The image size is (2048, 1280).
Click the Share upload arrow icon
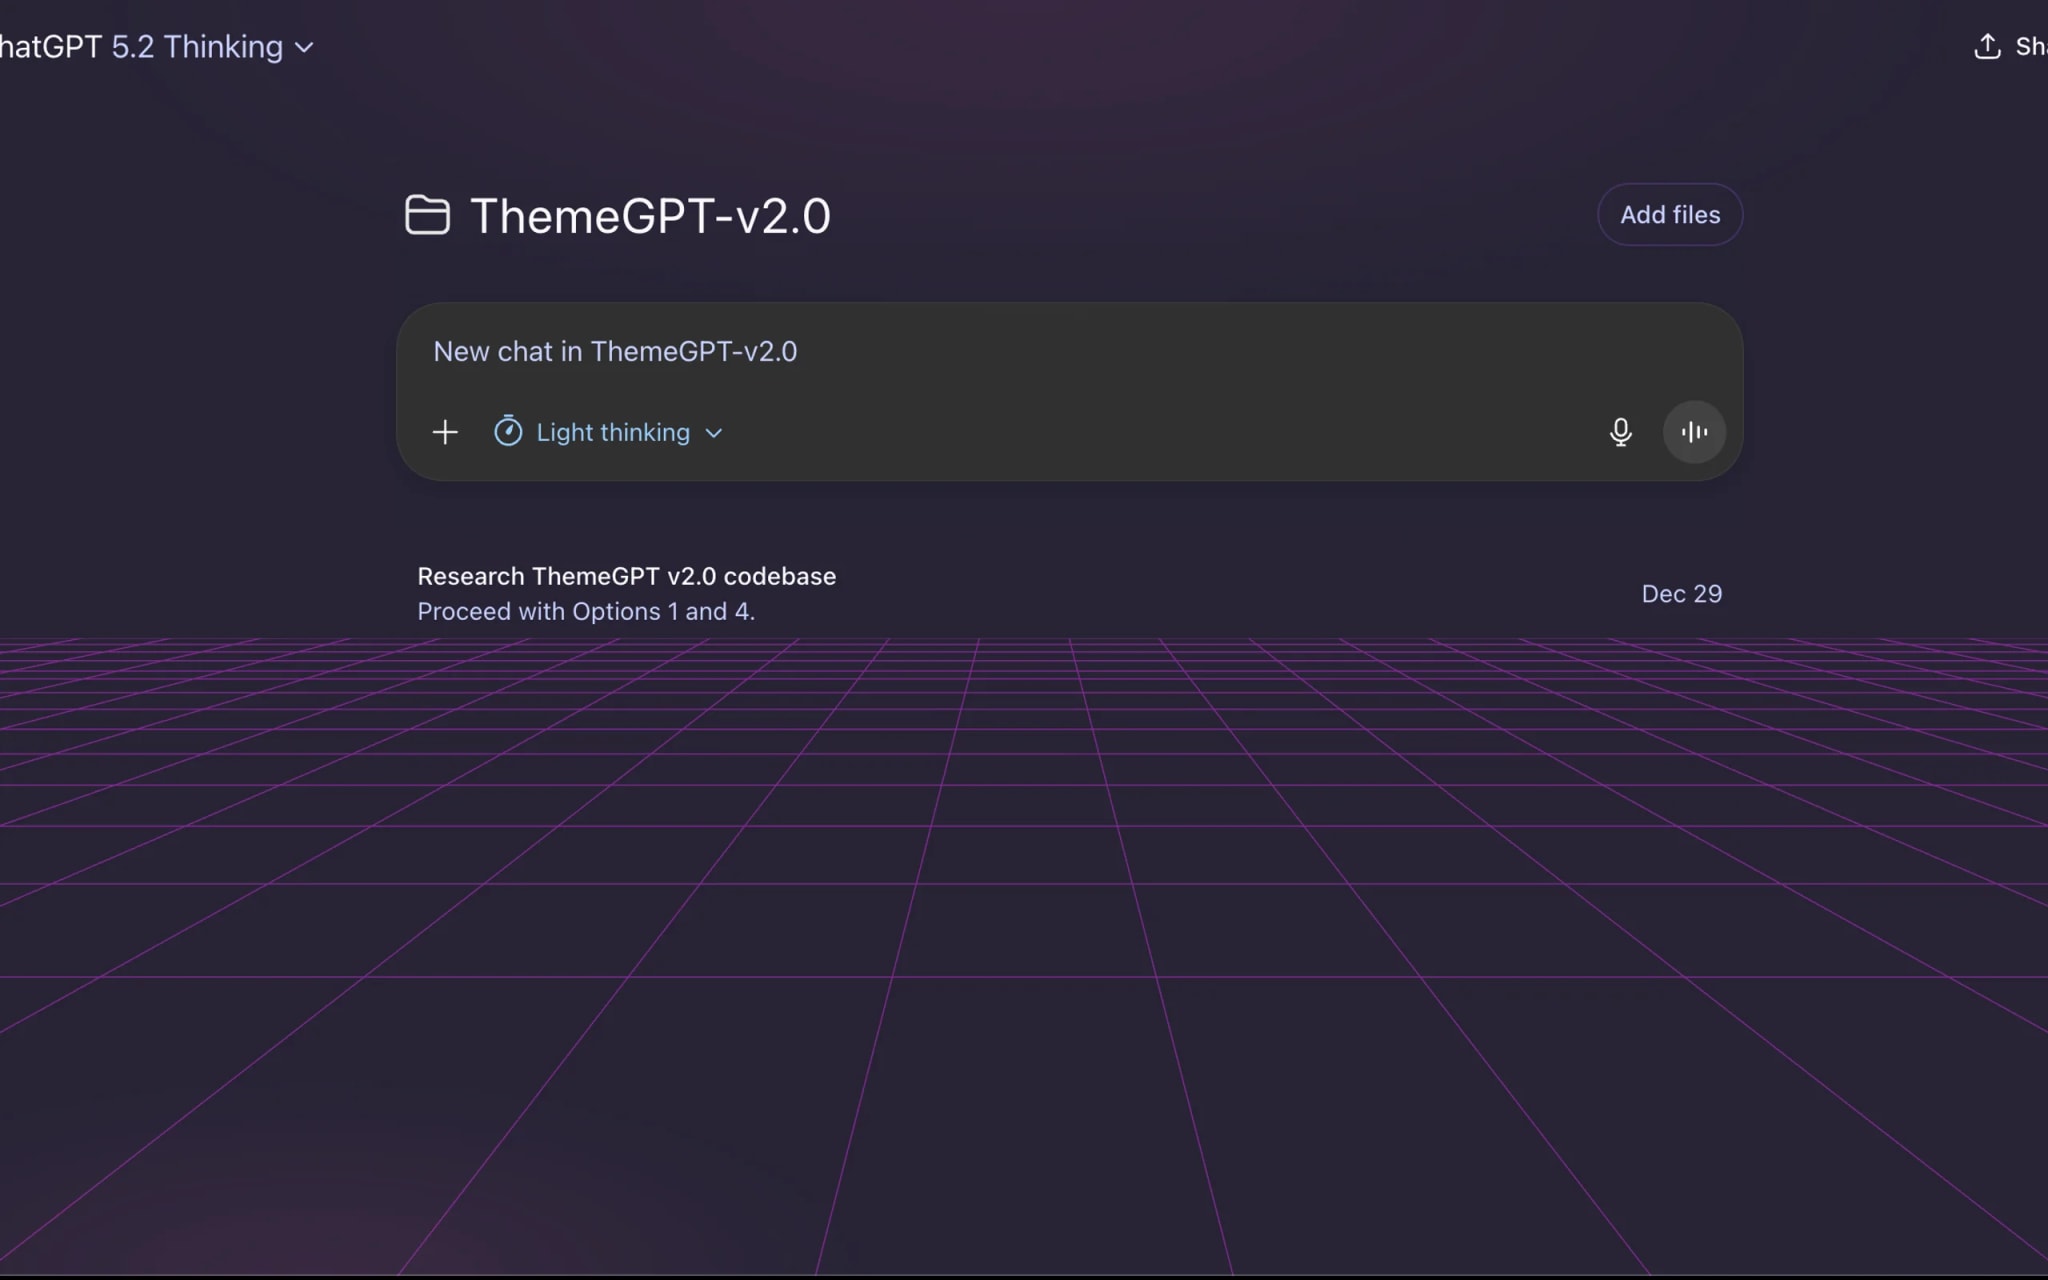point(1987,47)
